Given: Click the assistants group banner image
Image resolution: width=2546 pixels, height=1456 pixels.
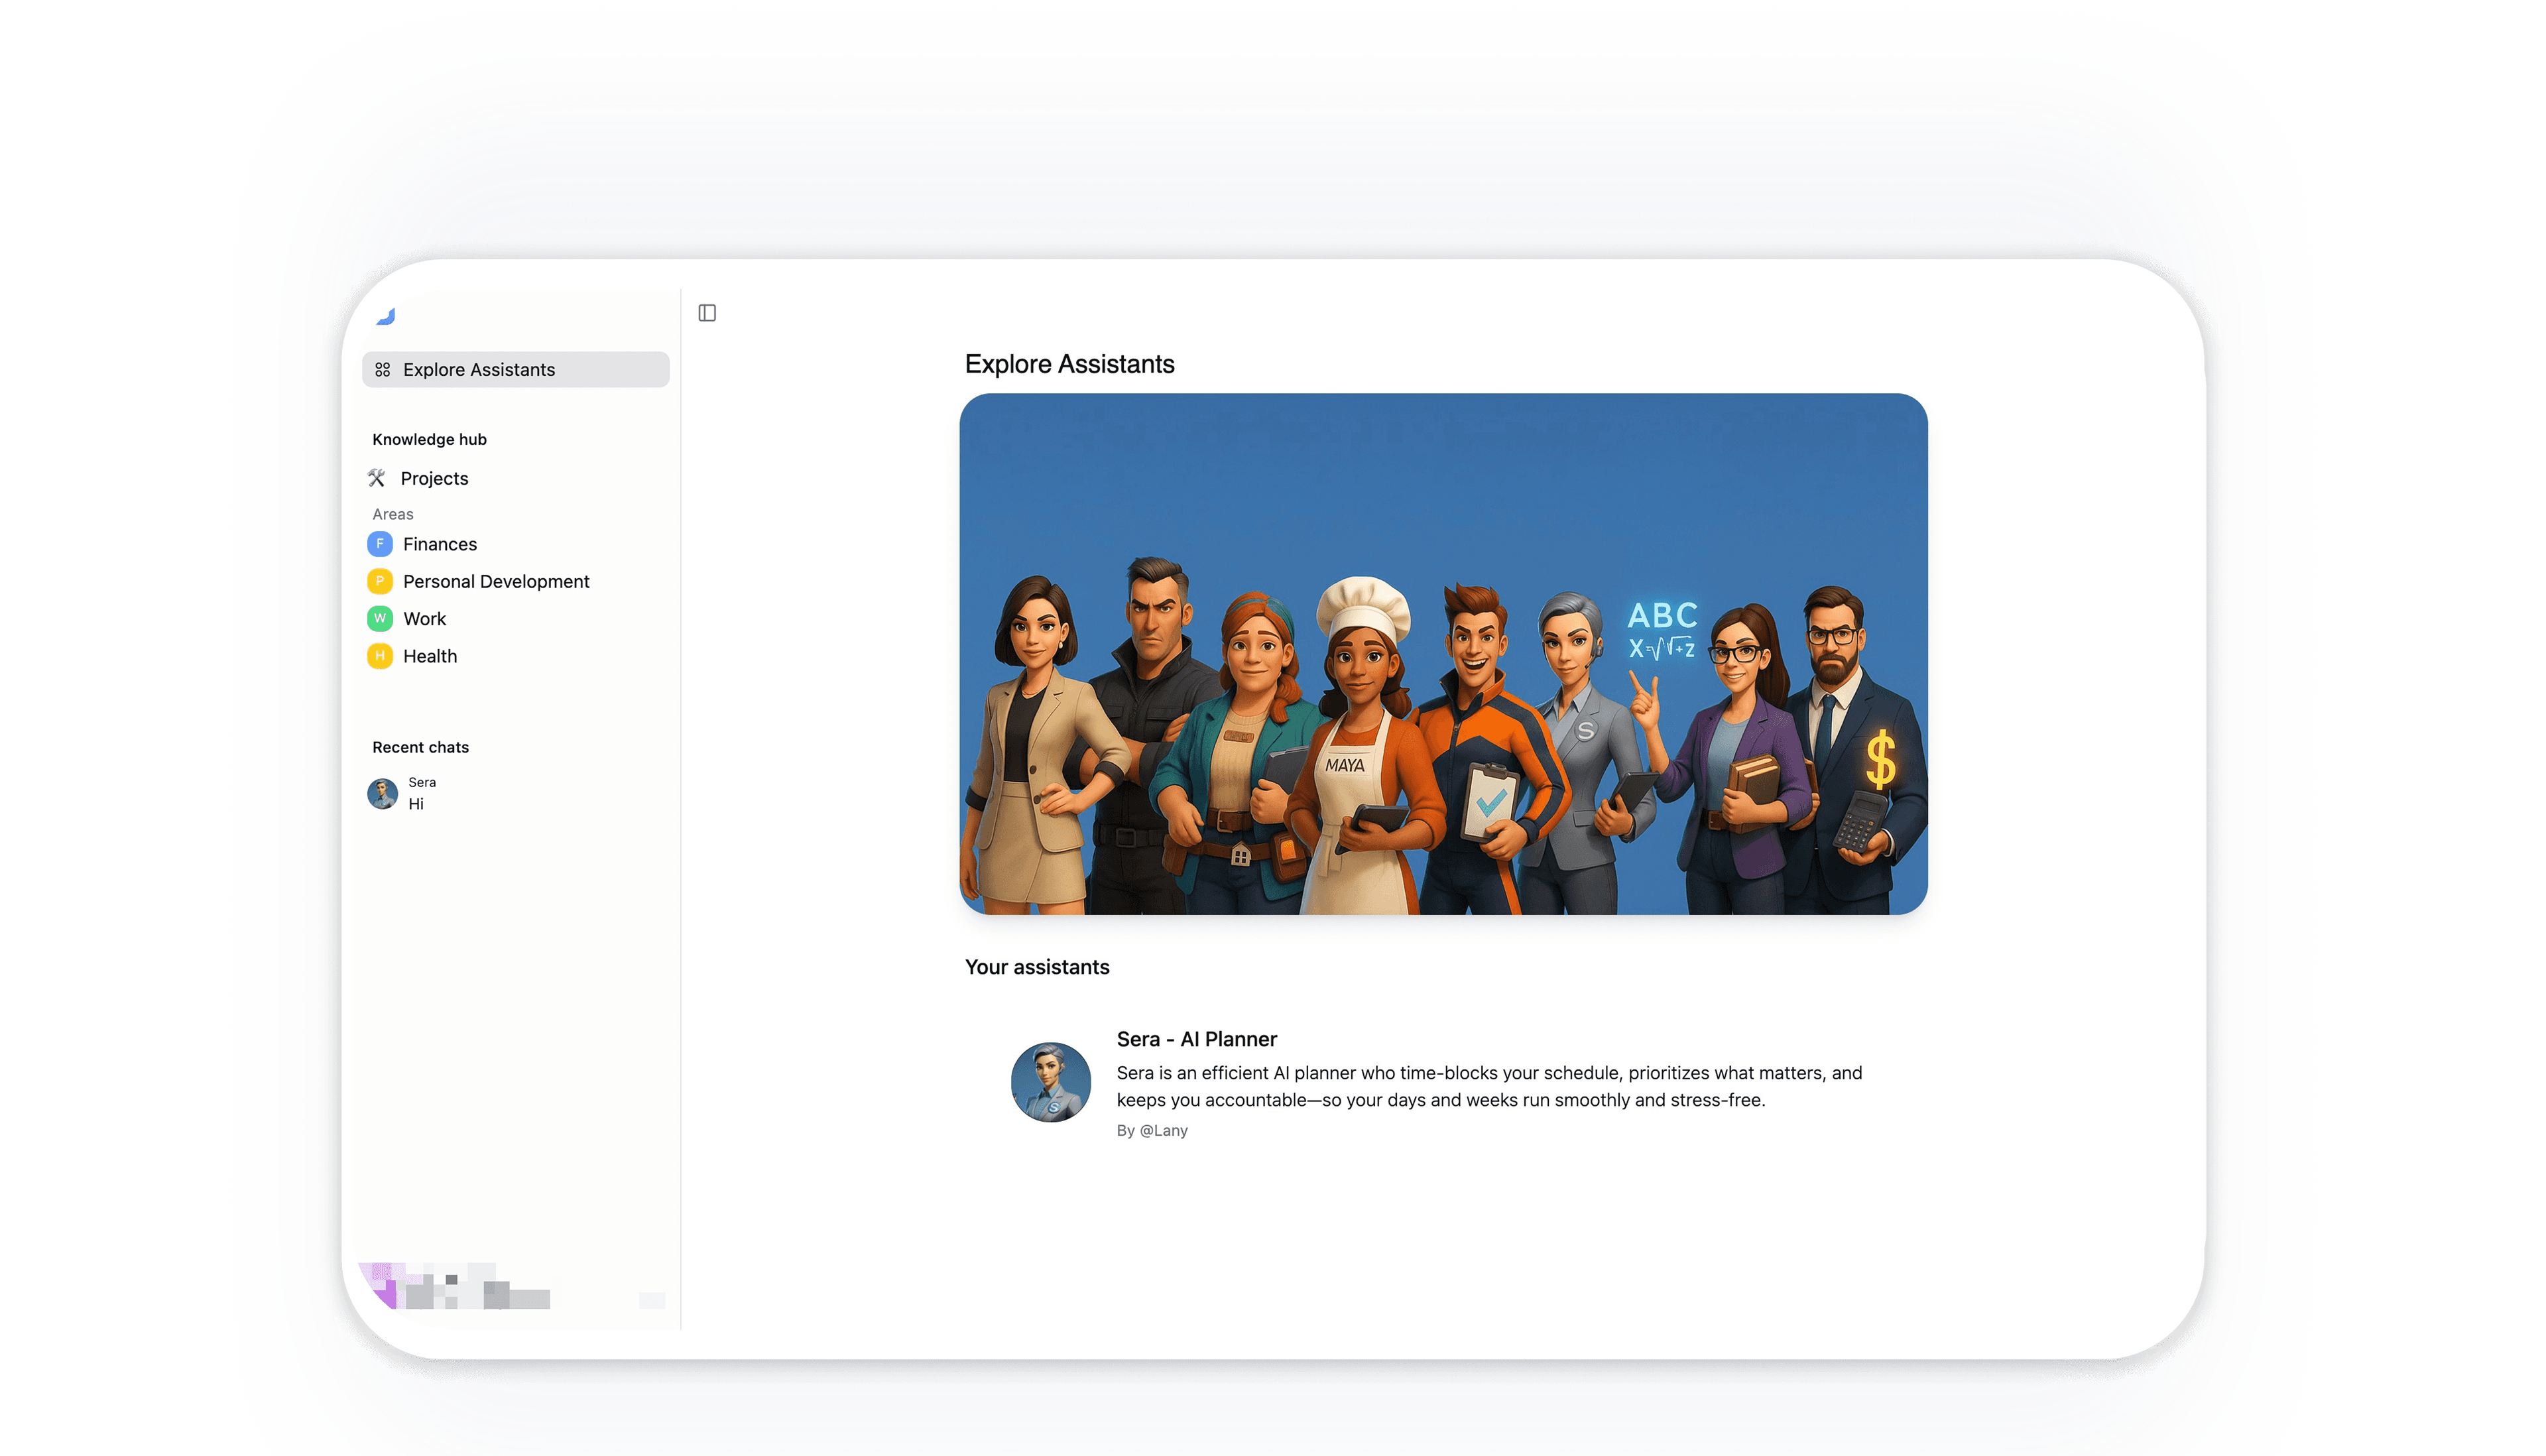Looking at the screenshot, I should [1442, 654].
